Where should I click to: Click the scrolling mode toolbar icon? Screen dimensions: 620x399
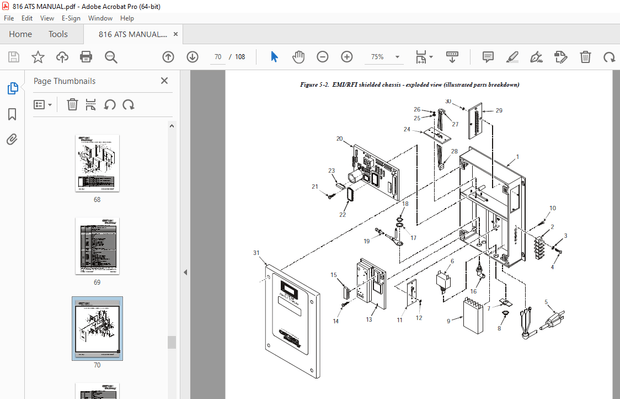point(452,57)
